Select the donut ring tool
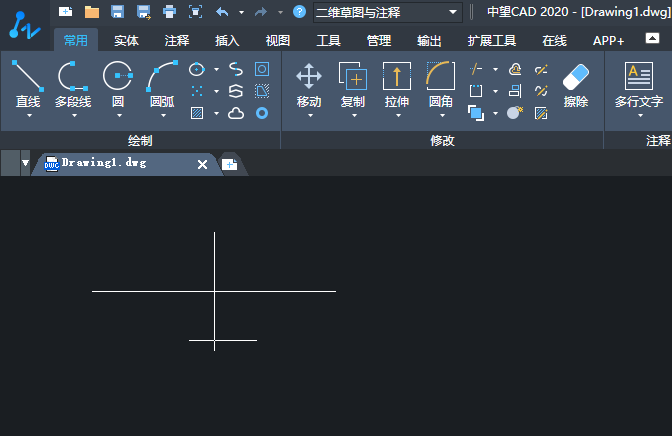 pos(262,113)
